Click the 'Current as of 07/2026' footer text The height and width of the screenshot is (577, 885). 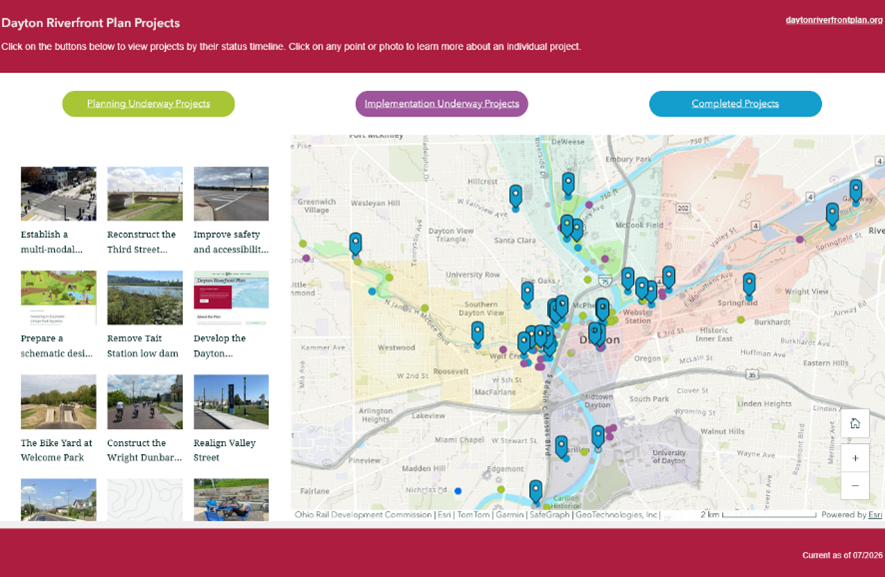point(842,555)
